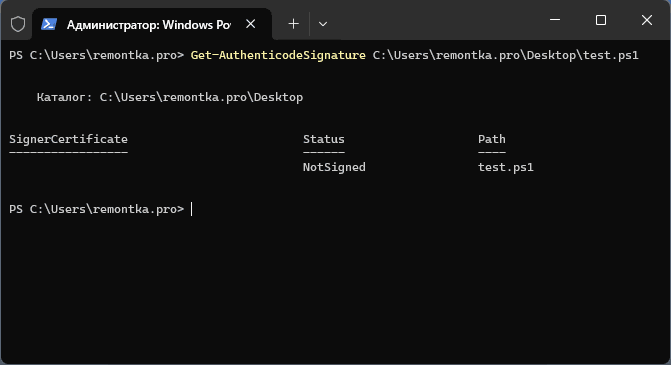Close the terminal window
Screen dimensions: 671x365
pyautogui.click(x=647, y=20)
